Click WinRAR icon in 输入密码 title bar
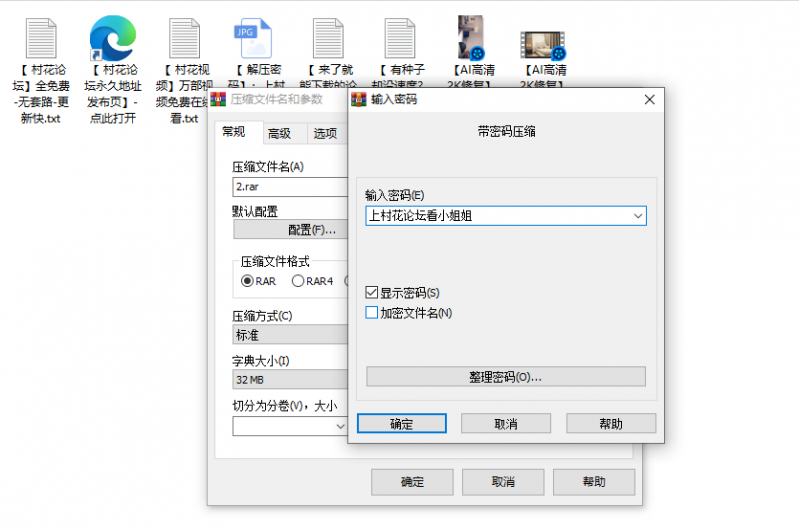Viewport: 799px width, 529px height. pyautogui.click(x=358, y=100)
